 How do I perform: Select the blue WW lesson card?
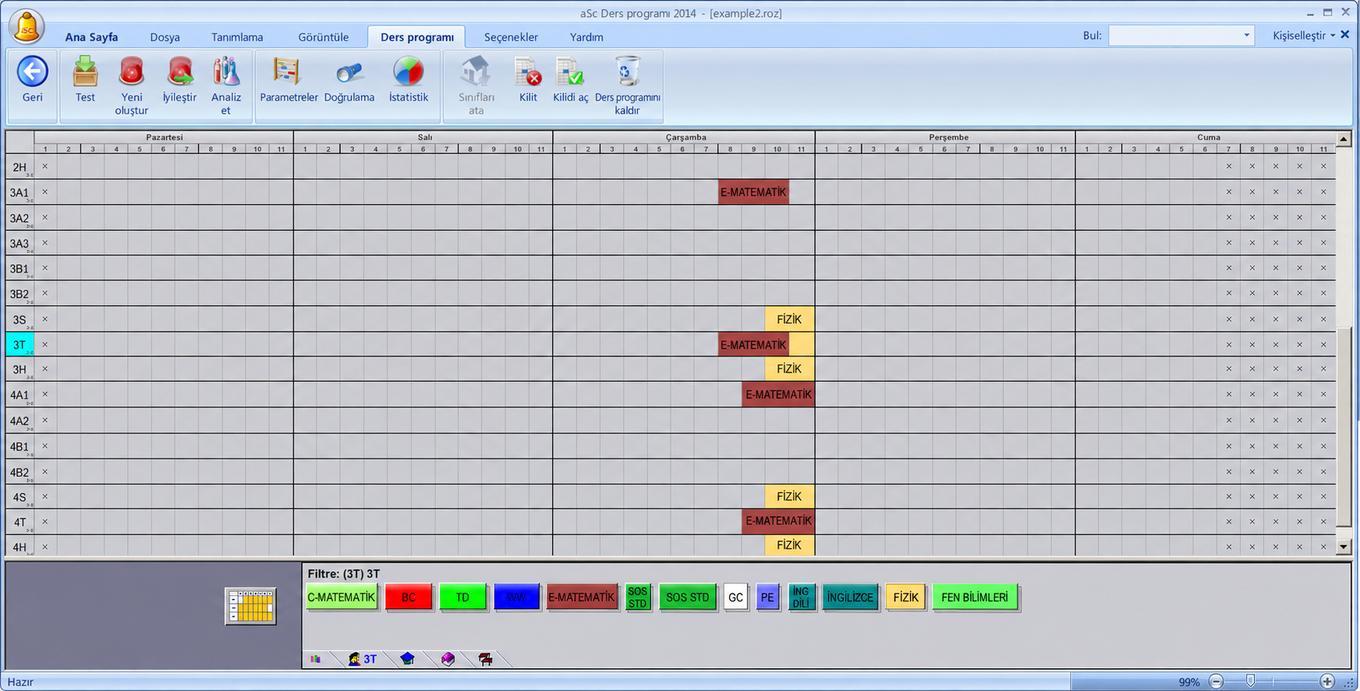[517, 597]
